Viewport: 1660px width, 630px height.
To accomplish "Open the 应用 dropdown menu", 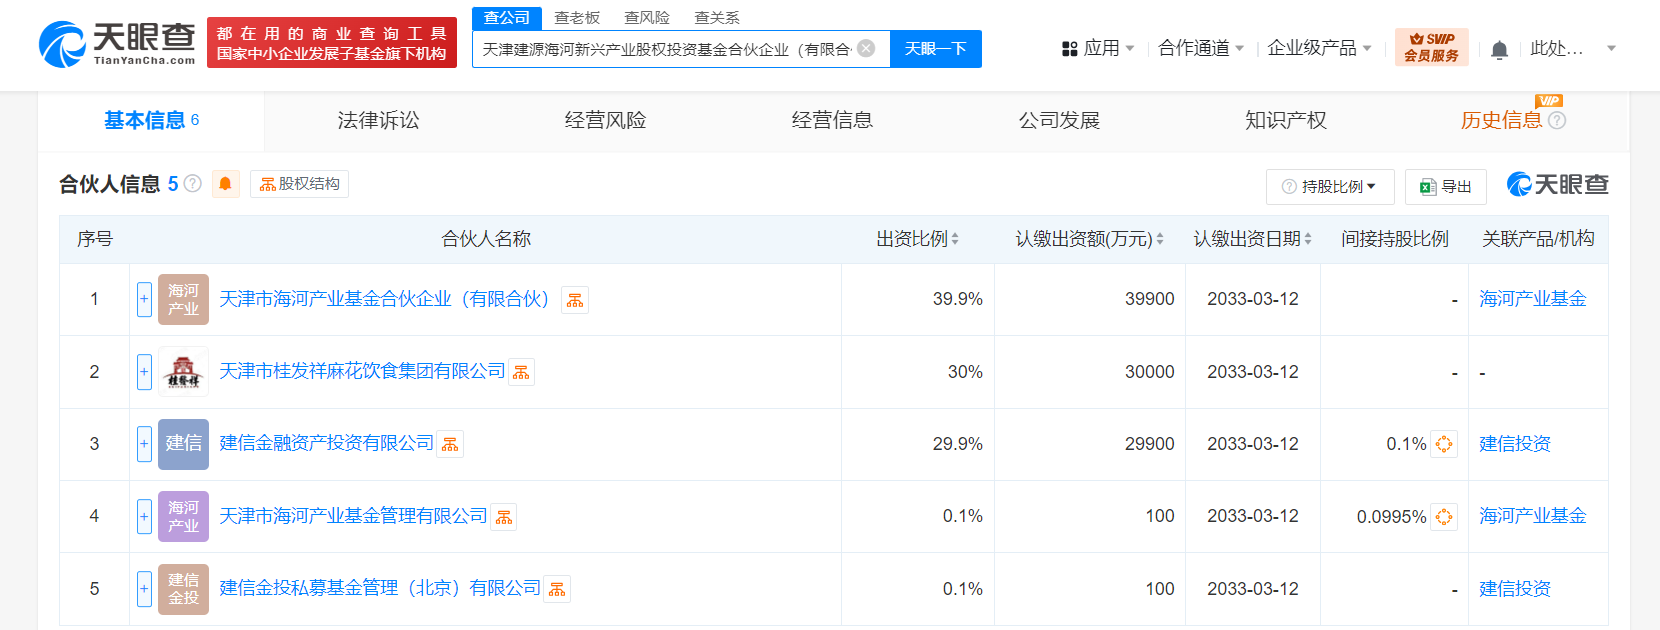I will 1098,48.
